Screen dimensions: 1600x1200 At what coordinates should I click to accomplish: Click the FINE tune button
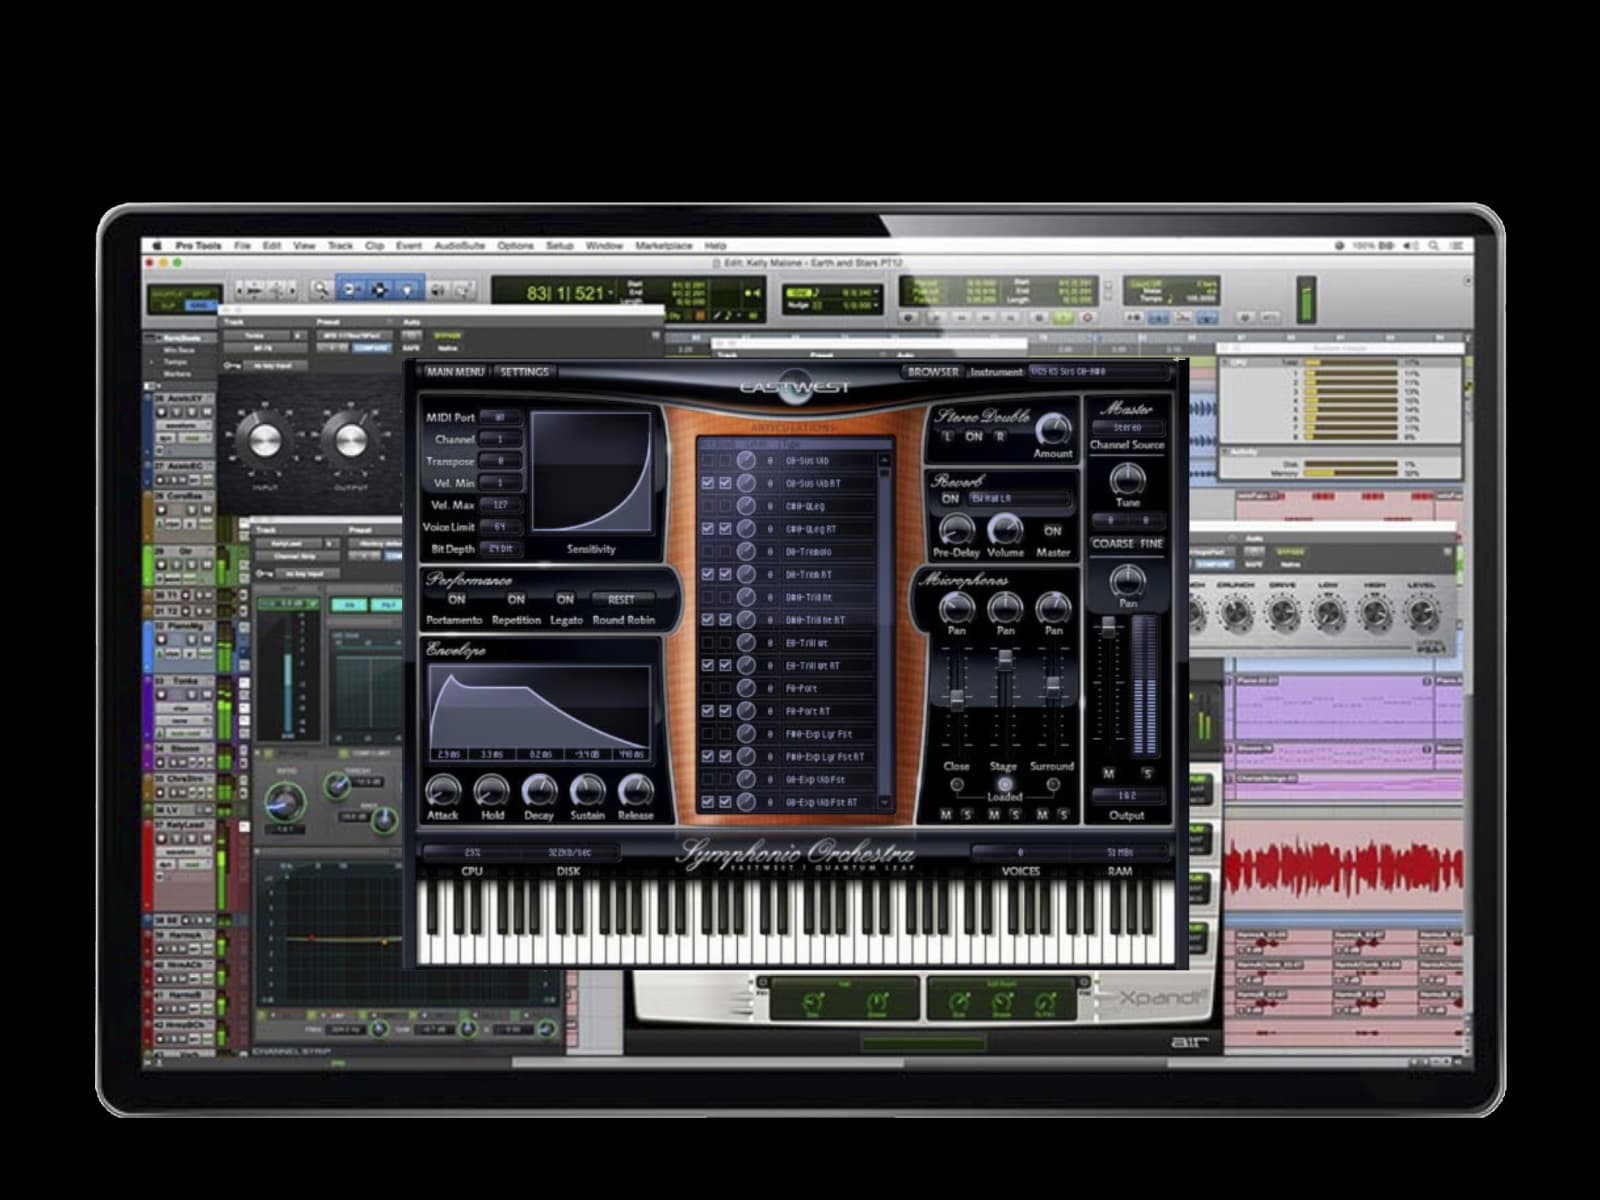coord(1152,543)
